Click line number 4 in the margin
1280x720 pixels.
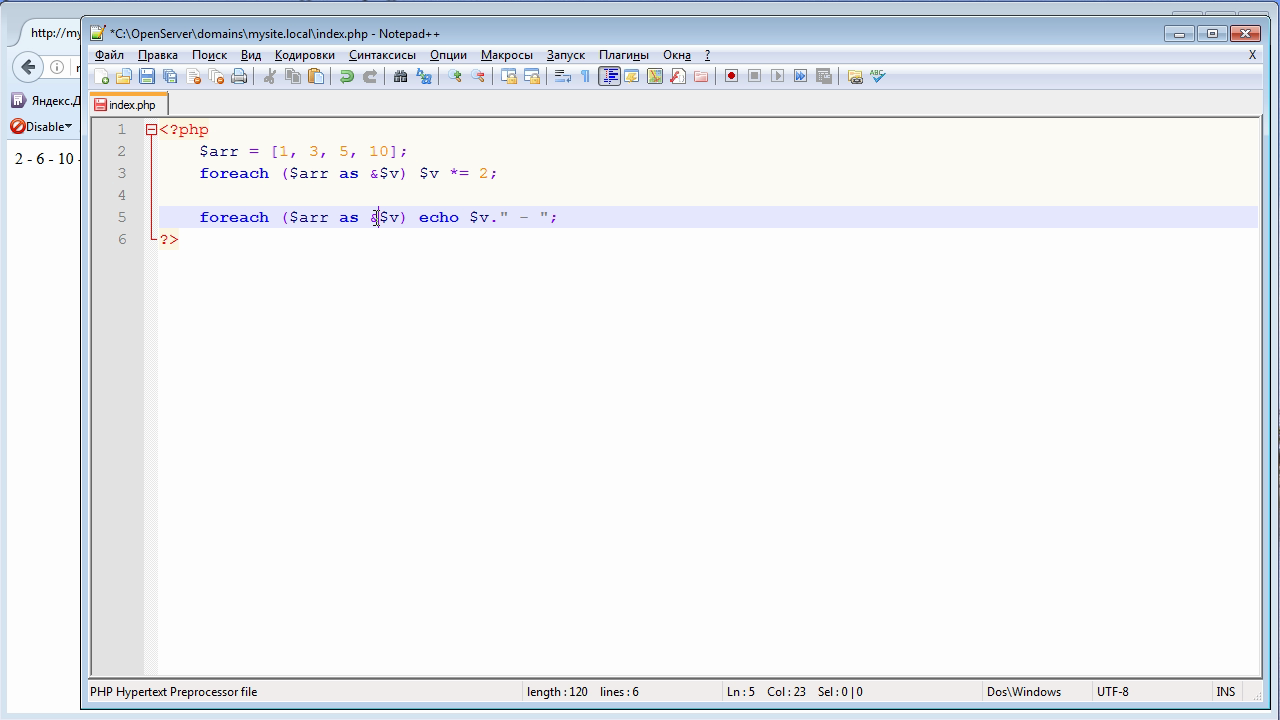[122, 195]
